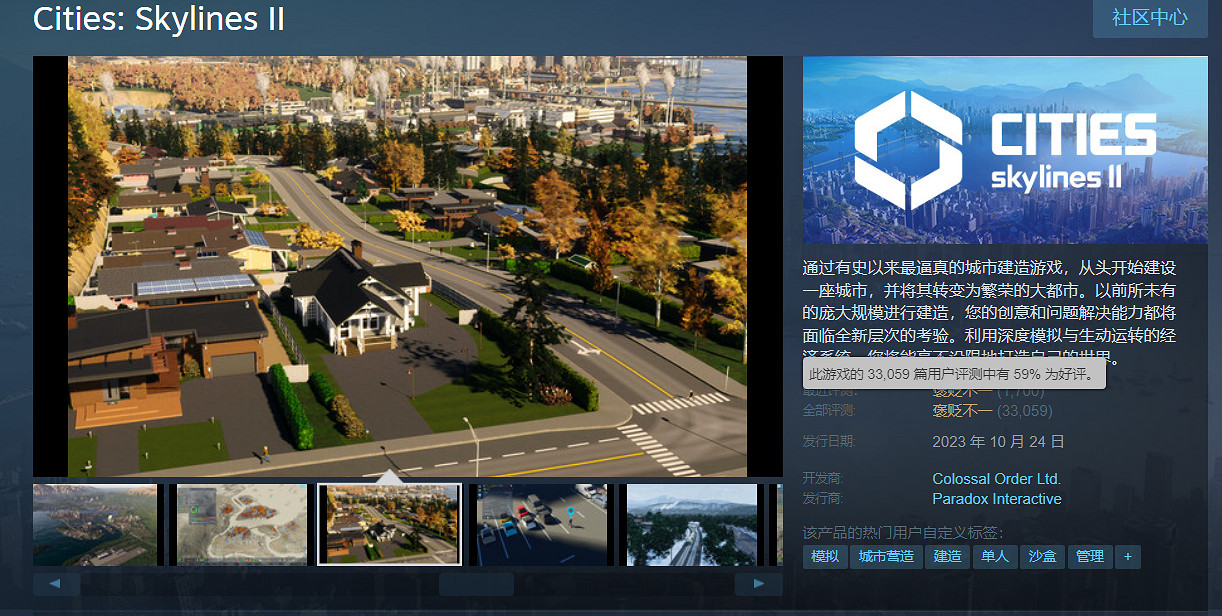1222x616 pixels.
Task: Click the screenshot strip scrollbar handle
Action: click(x=476, y=584)
